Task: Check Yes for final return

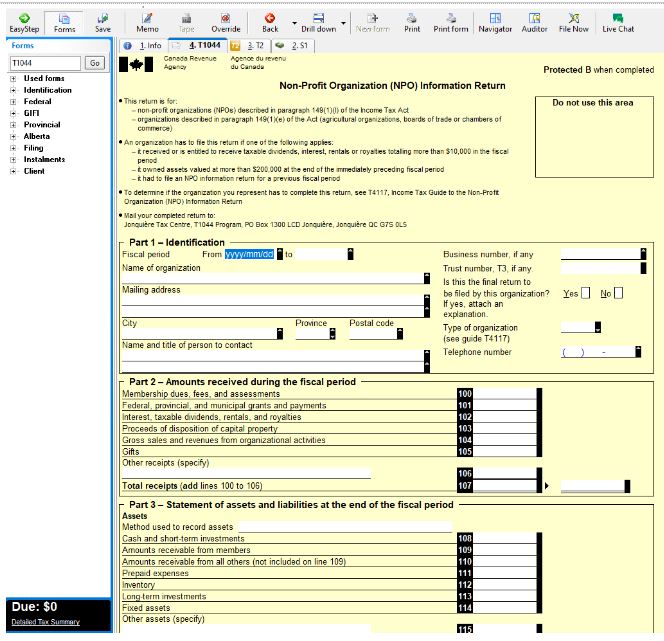Action: point(585,293)
